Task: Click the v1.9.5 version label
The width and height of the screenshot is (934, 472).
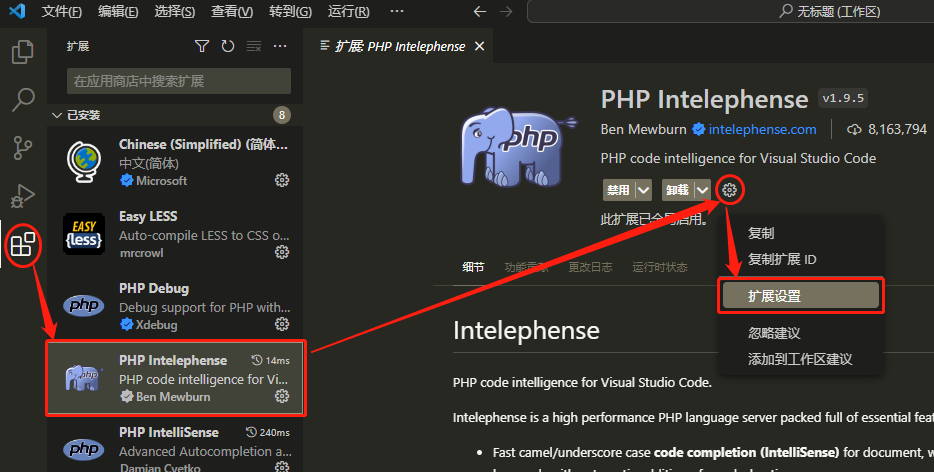Action: point(843,98)
